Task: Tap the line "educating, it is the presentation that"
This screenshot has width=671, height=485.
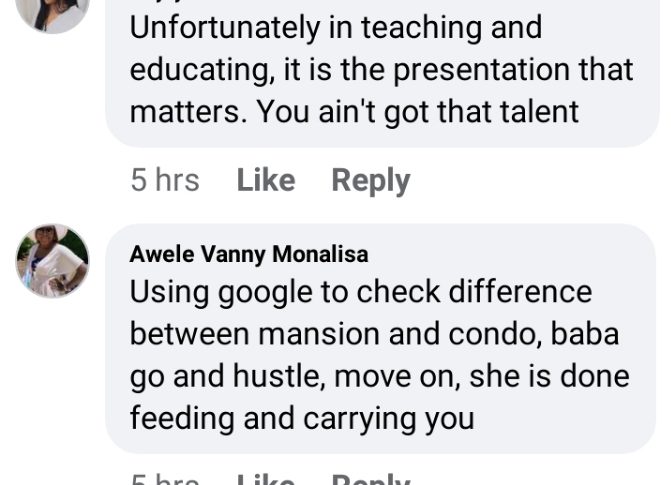Action: click(x=381, y=69)
